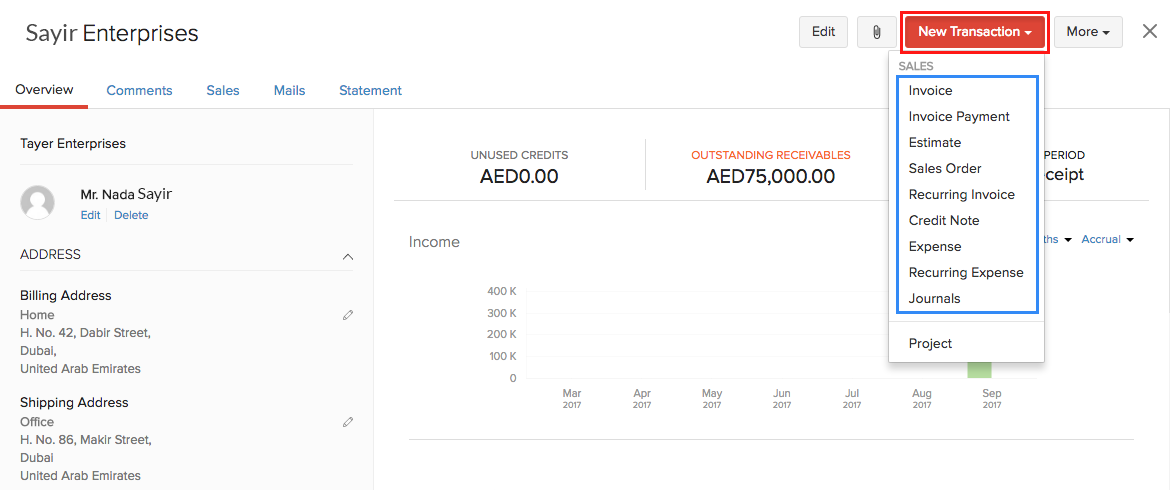The width and height of the screenshot is (1170, 490).
Task: Click the Edit button in header
Action: (823, 32)
